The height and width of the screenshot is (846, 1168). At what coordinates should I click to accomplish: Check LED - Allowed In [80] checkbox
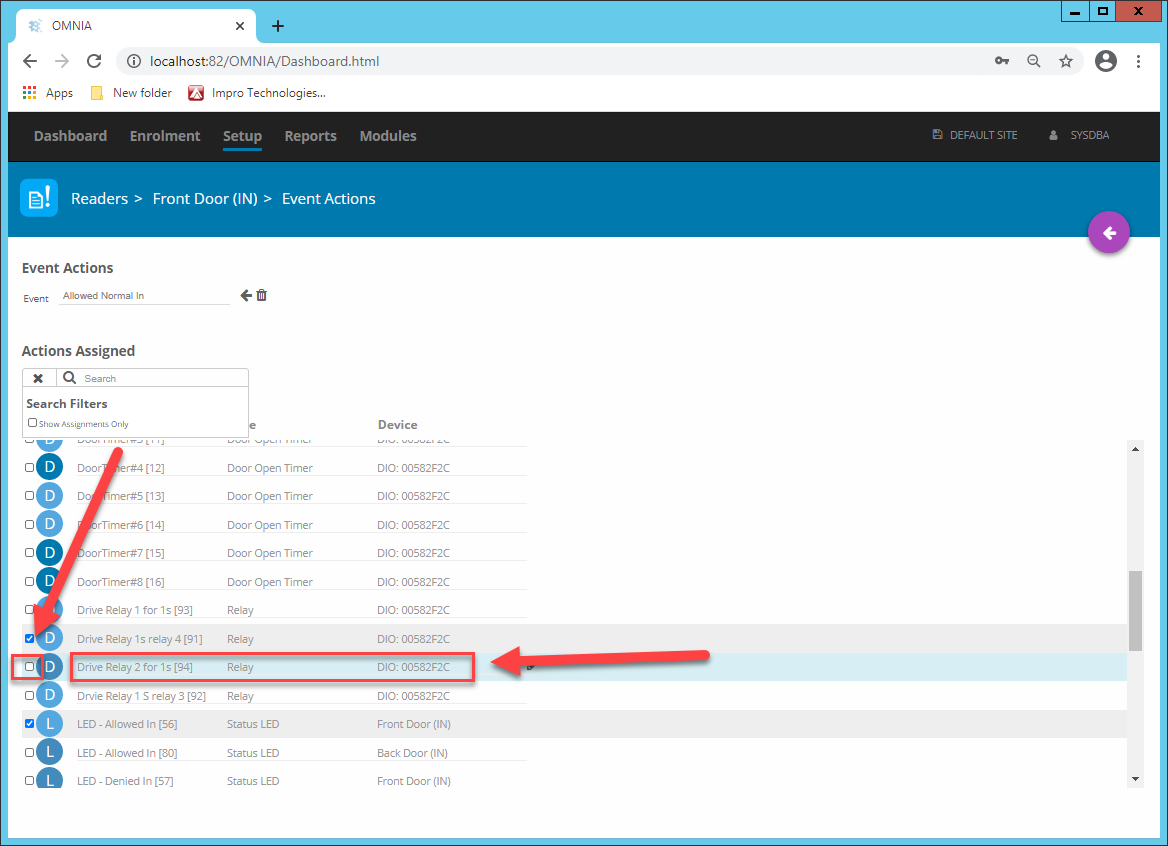coord(29,752)
